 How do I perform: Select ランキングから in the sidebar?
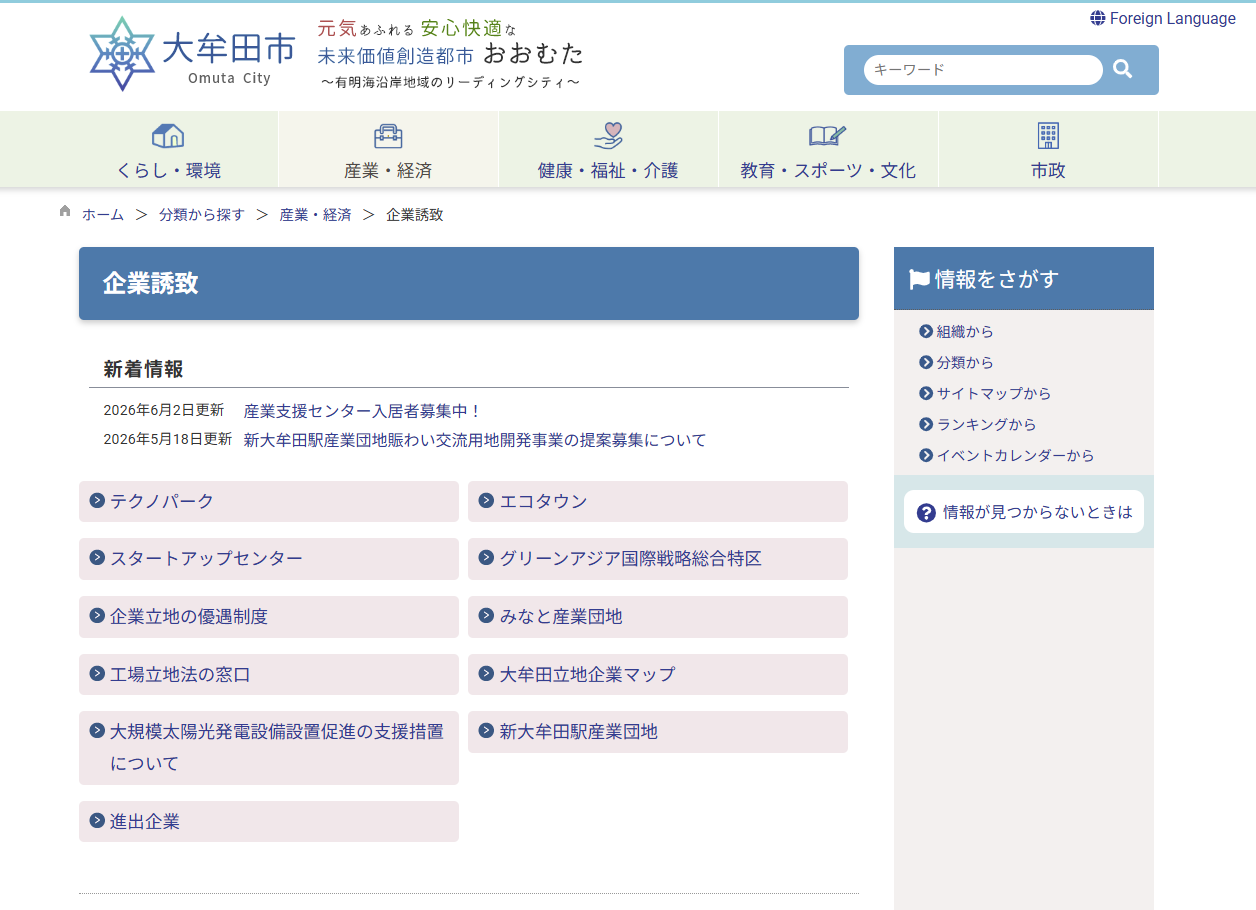tap(986, 424)
